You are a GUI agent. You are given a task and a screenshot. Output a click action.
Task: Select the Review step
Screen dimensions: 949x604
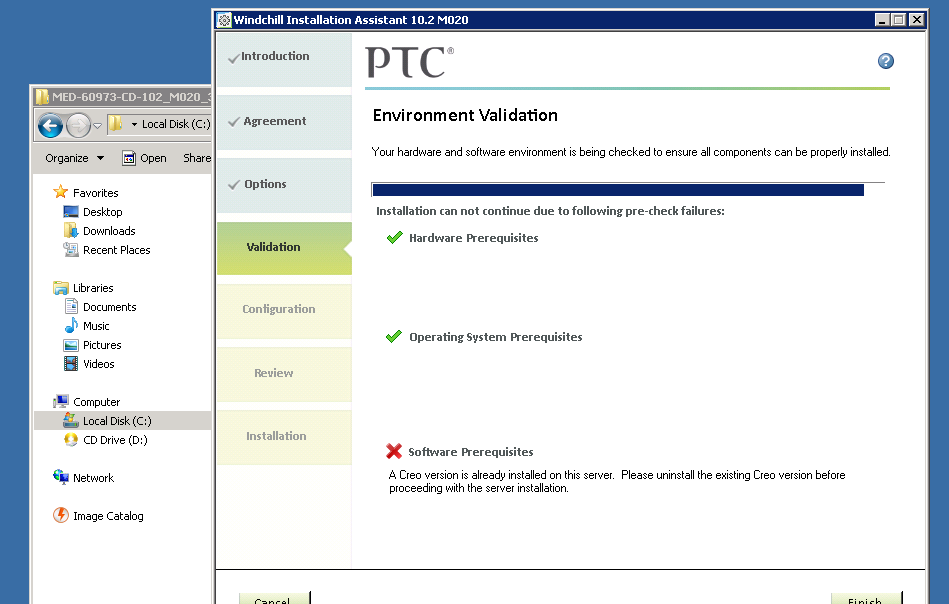(284, 375)
